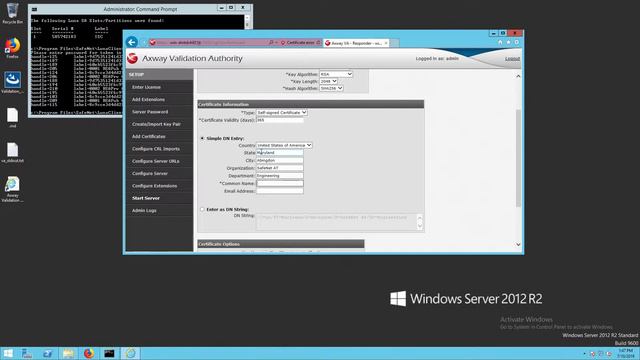Click the browser page vertical scrollbar thumb
This screenshot has height=360, width=640.
click(x=518, y=158)
